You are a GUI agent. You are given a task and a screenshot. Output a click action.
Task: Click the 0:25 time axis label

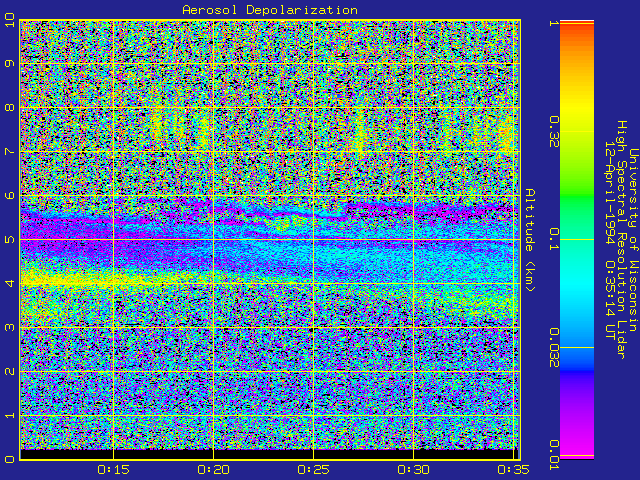[x=313, y=470]
